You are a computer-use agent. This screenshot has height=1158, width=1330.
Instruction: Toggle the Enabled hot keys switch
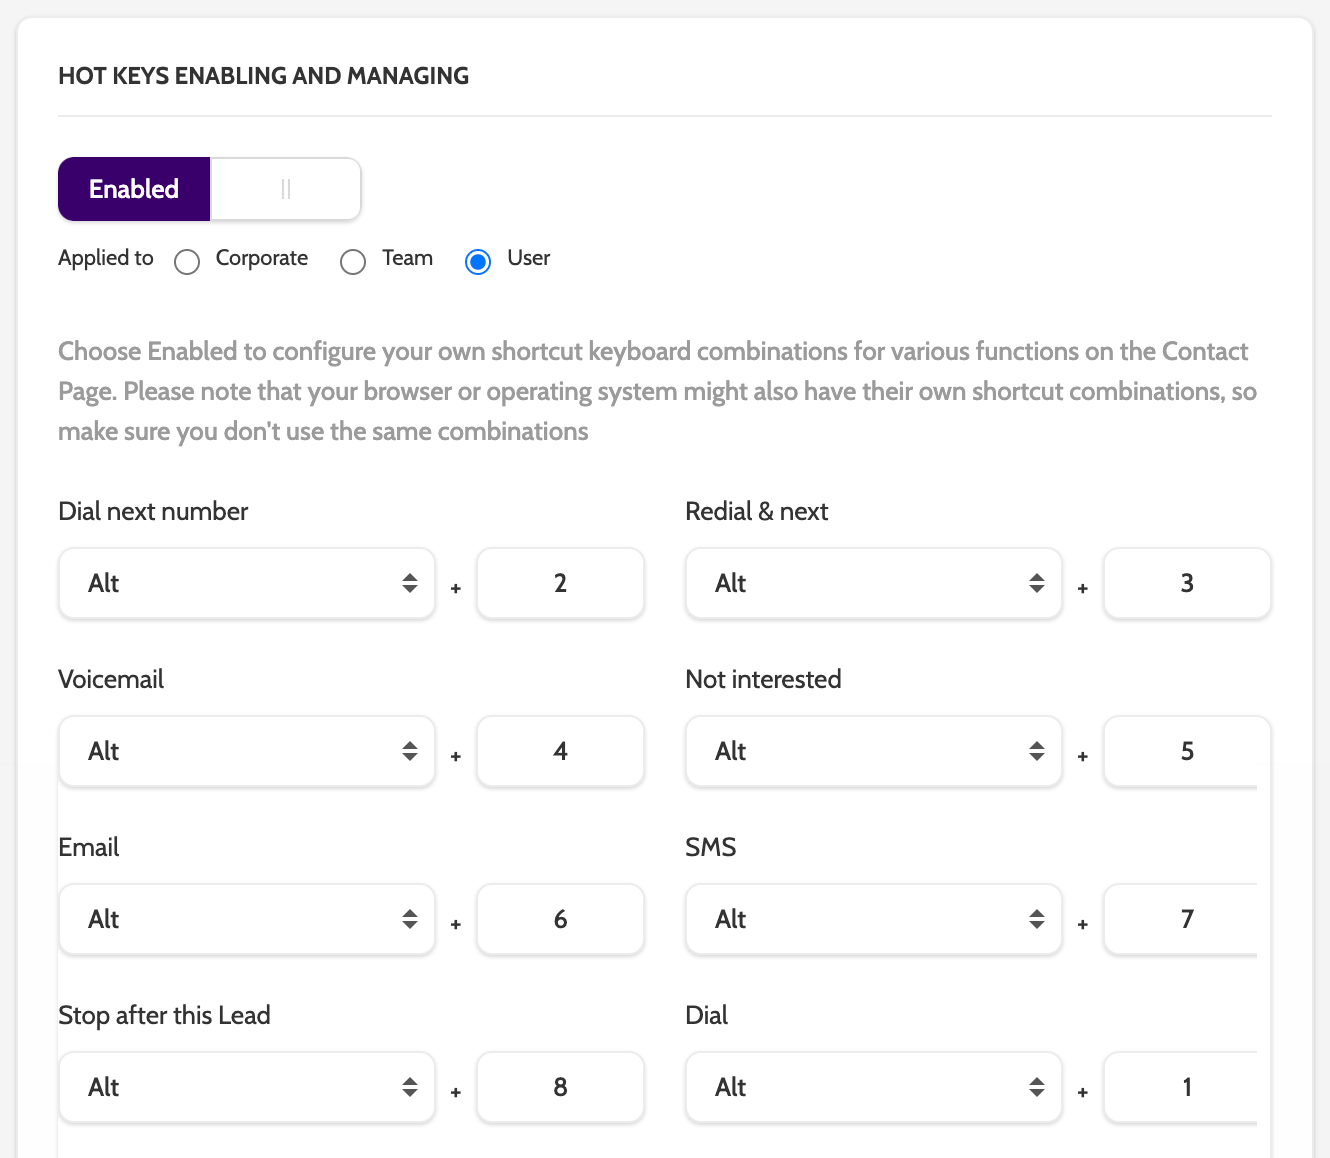[x=209, y=189]
